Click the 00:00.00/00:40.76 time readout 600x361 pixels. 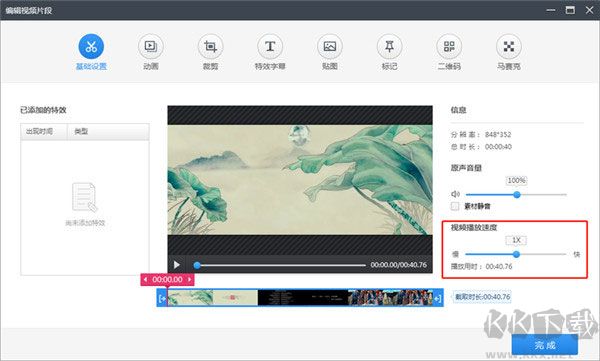pyautogui.click(x=398, y=265)
